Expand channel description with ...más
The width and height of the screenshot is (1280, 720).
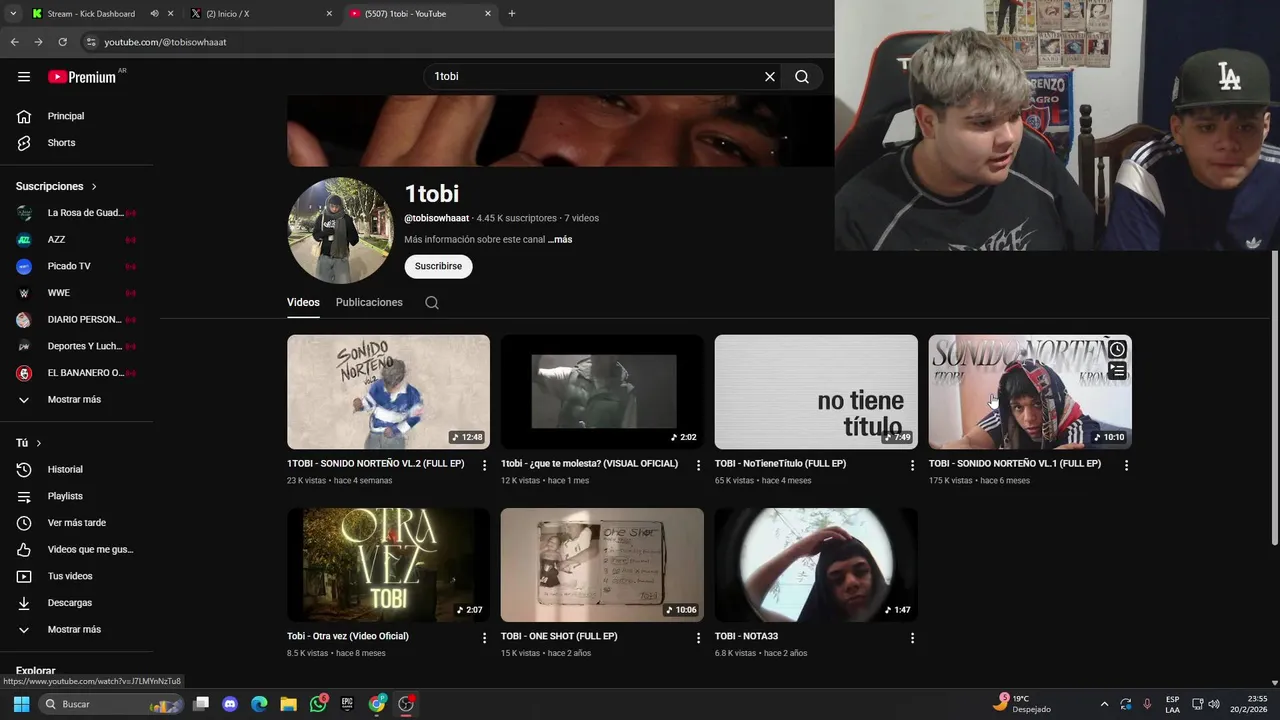560,240
